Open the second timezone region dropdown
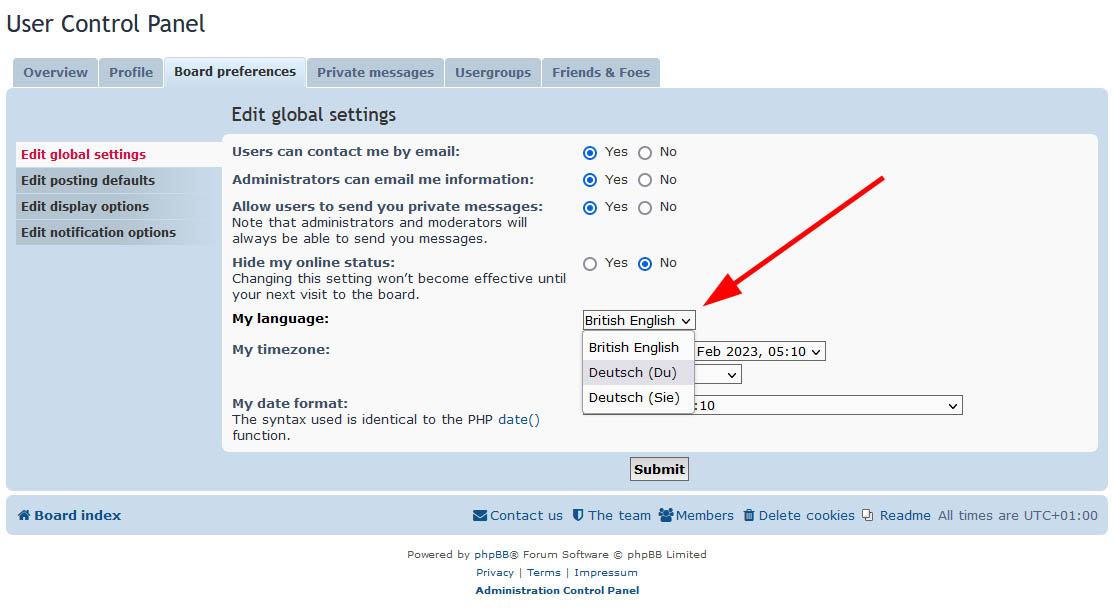 pos(718,374)
